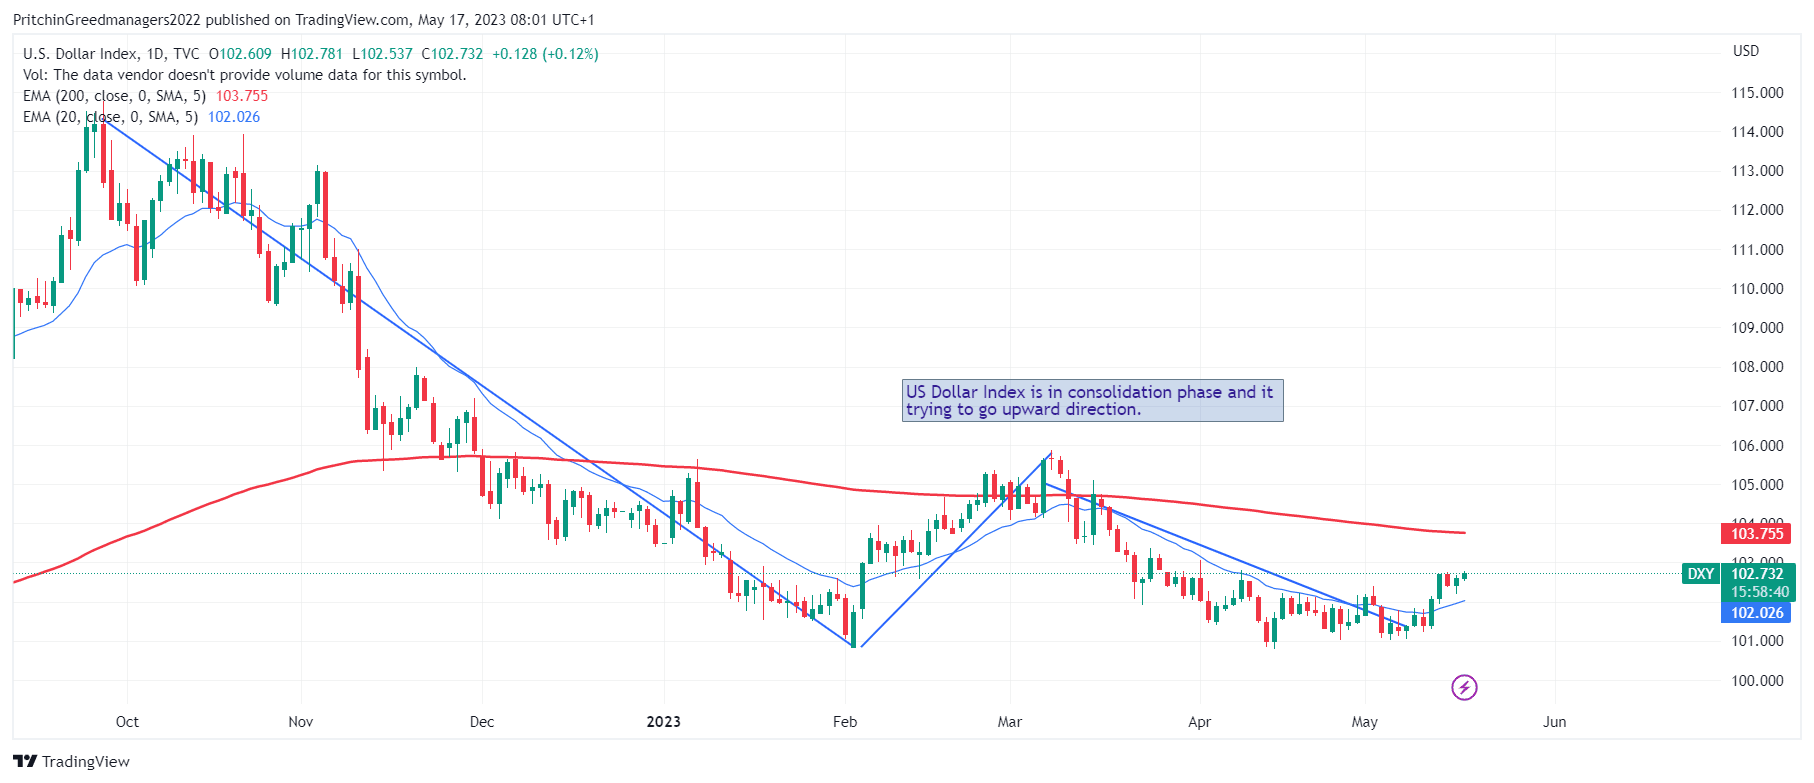Click the DXY symbol tag on price axis
1814x783 pixels.
(x=1700, y=574)
